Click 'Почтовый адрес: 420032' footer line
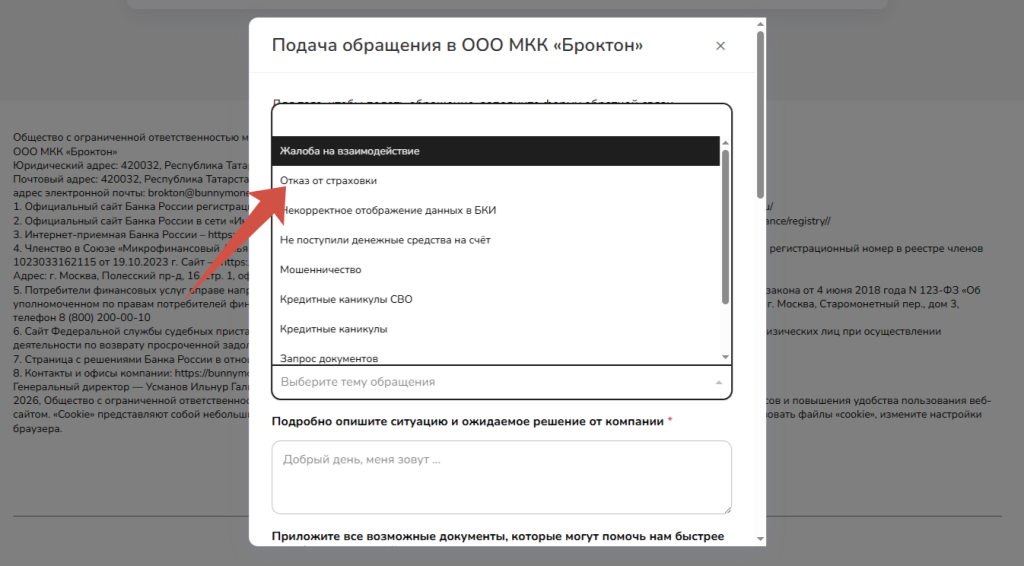The image size is (1024, 566). pyautogui.click(x=131, y=179)
